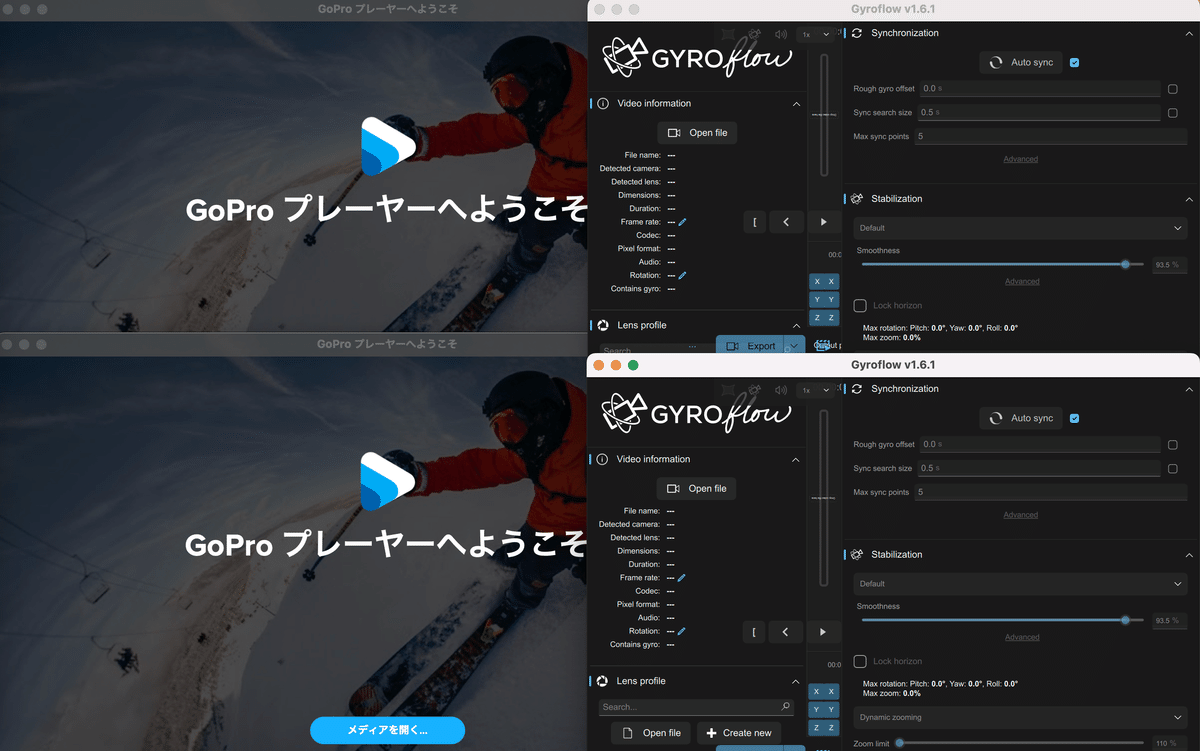Click Create new in the Lens profile panel
Image resolution: width=1200 pixels, height=751 pixels.
coord(739,732)
